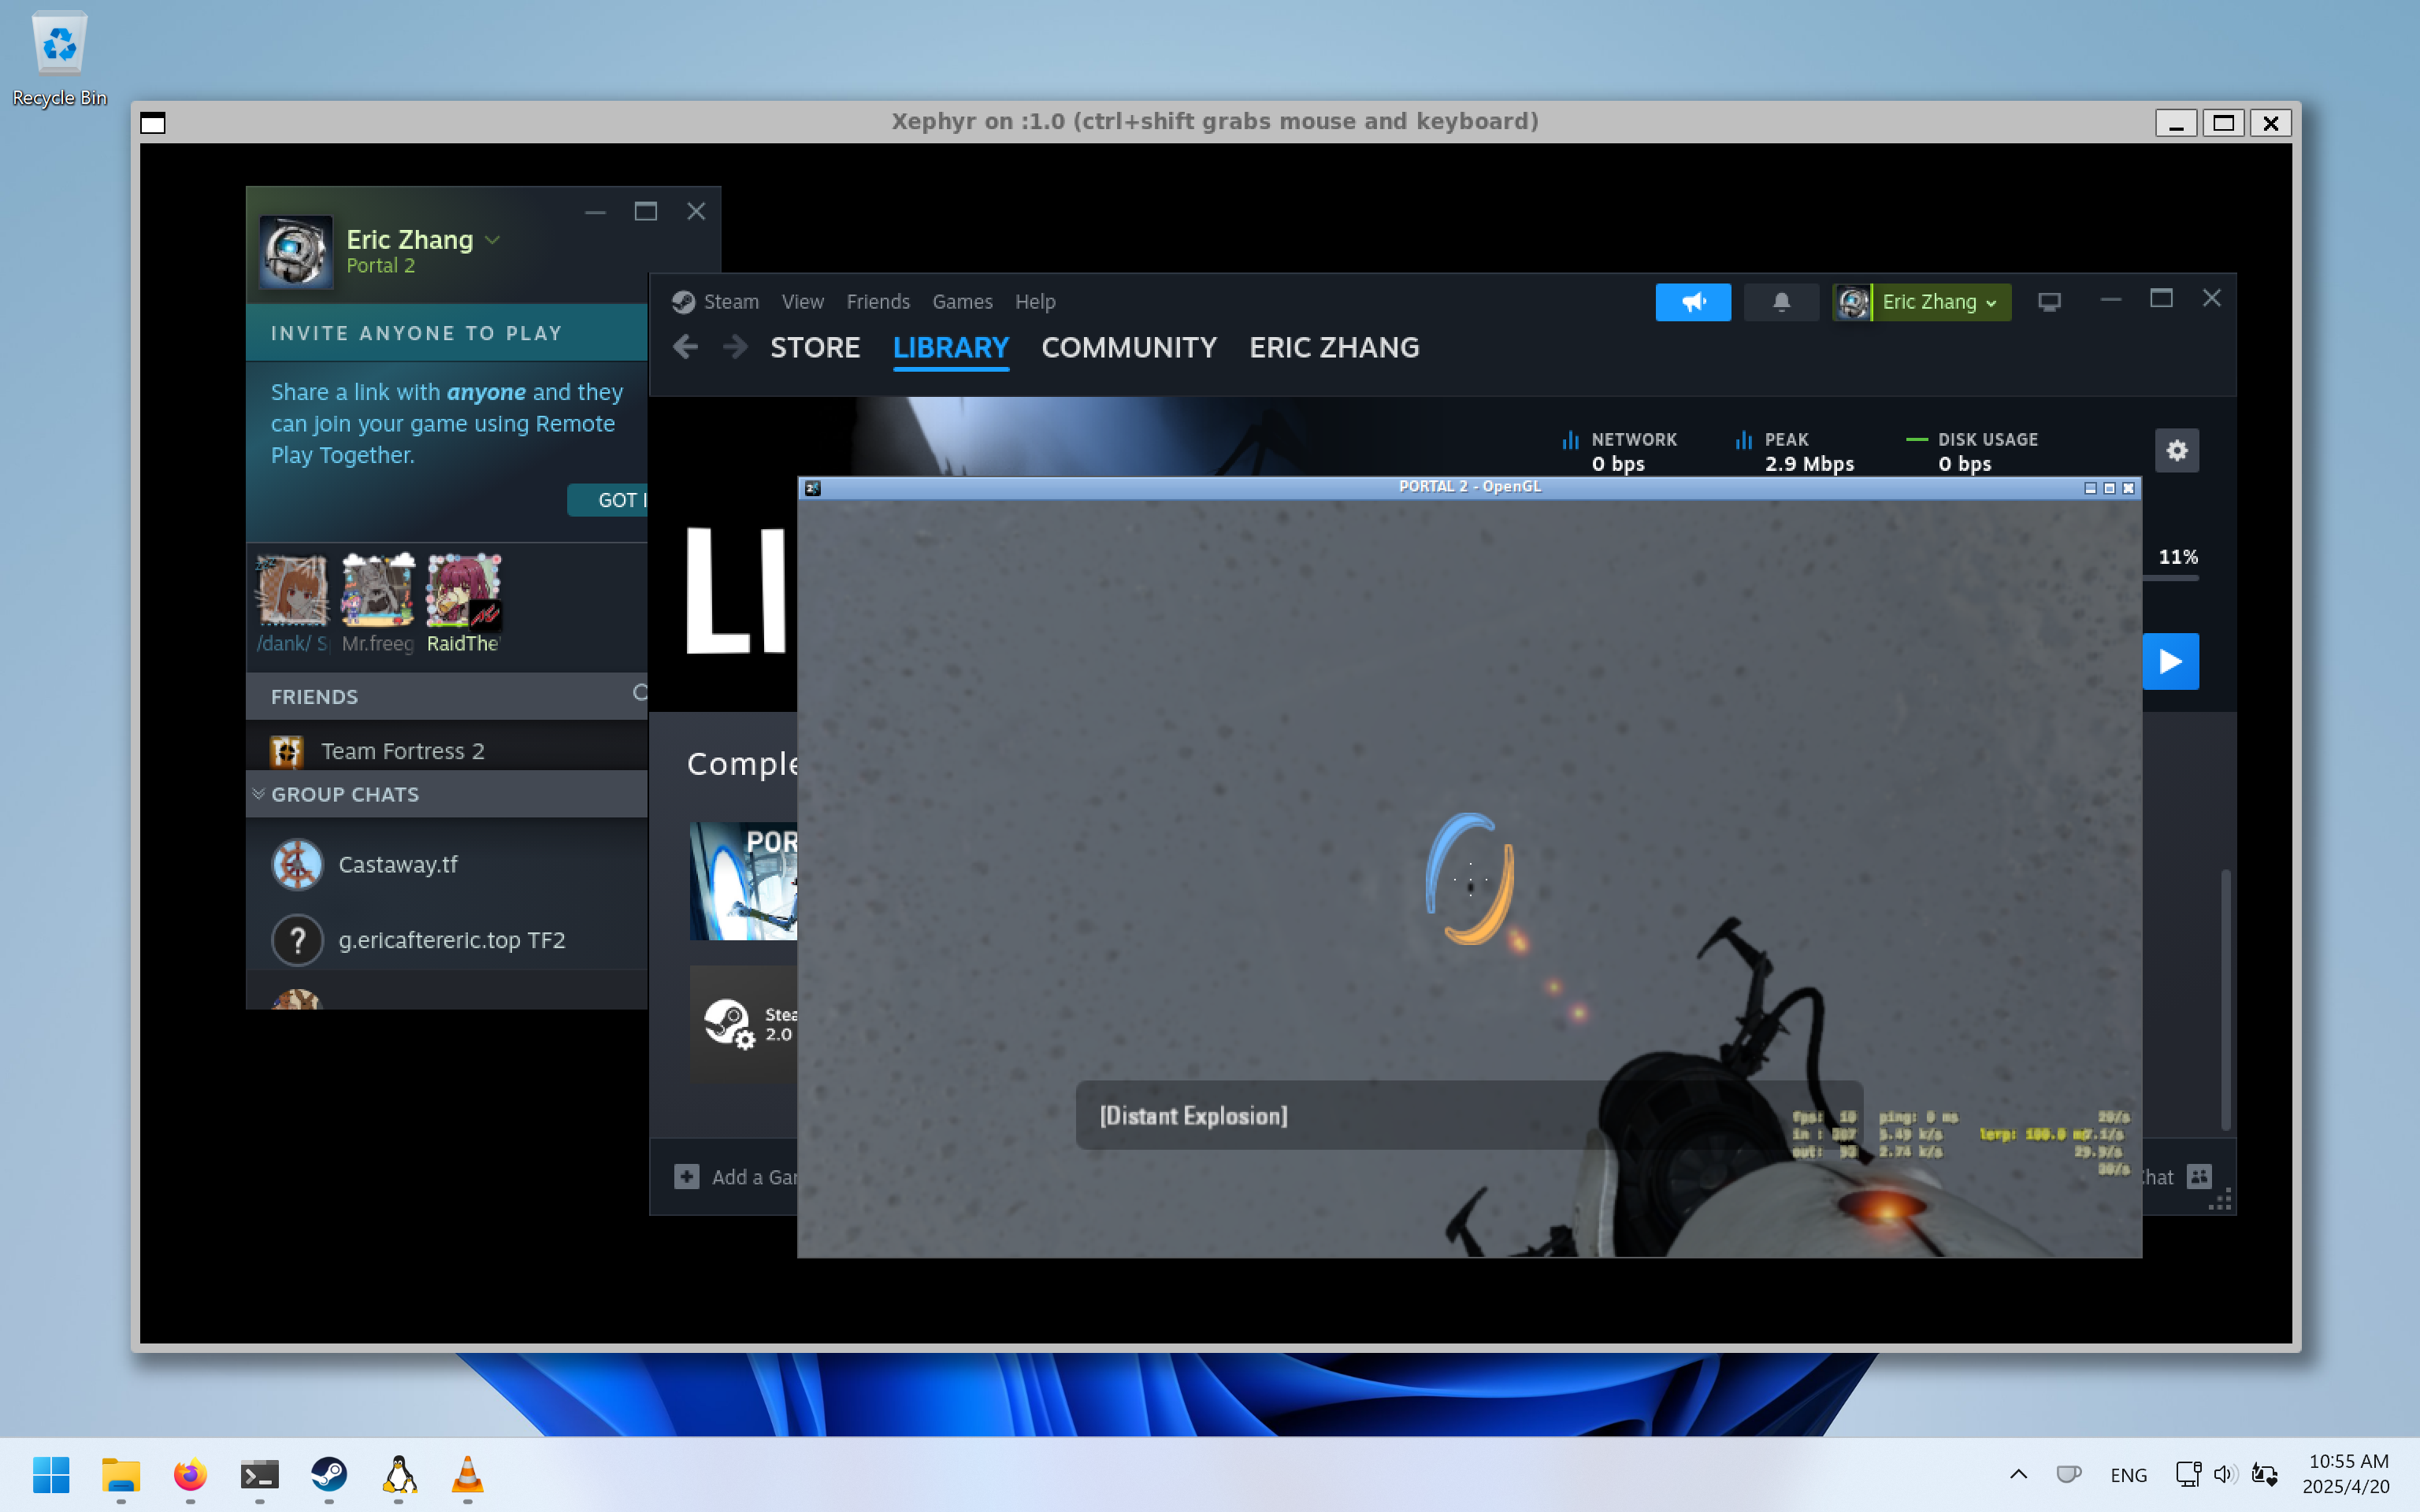Click the downloads page vertical scrollbar
The height and width of the screenshot is (1512, 2420).
tap(2225, 1000)
